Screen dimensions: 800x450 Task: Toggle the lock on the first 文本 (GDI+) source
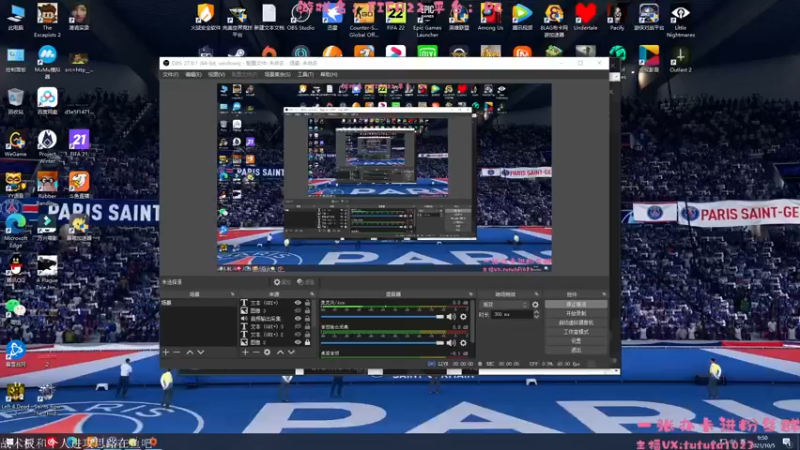[x=307, y=303]
